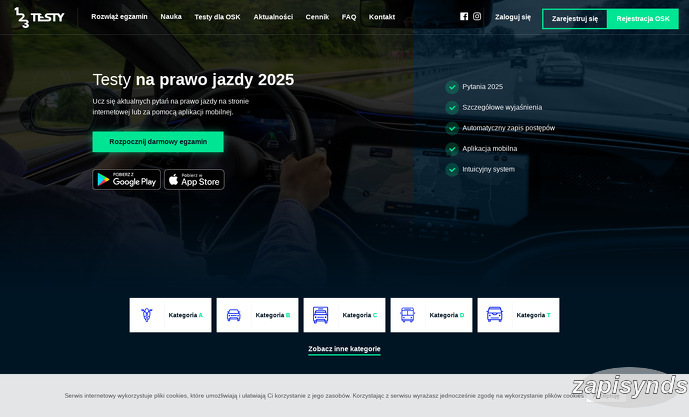689x417 pixels.
Task: Open the Facebook page icon
Action: tap(464, 17)
